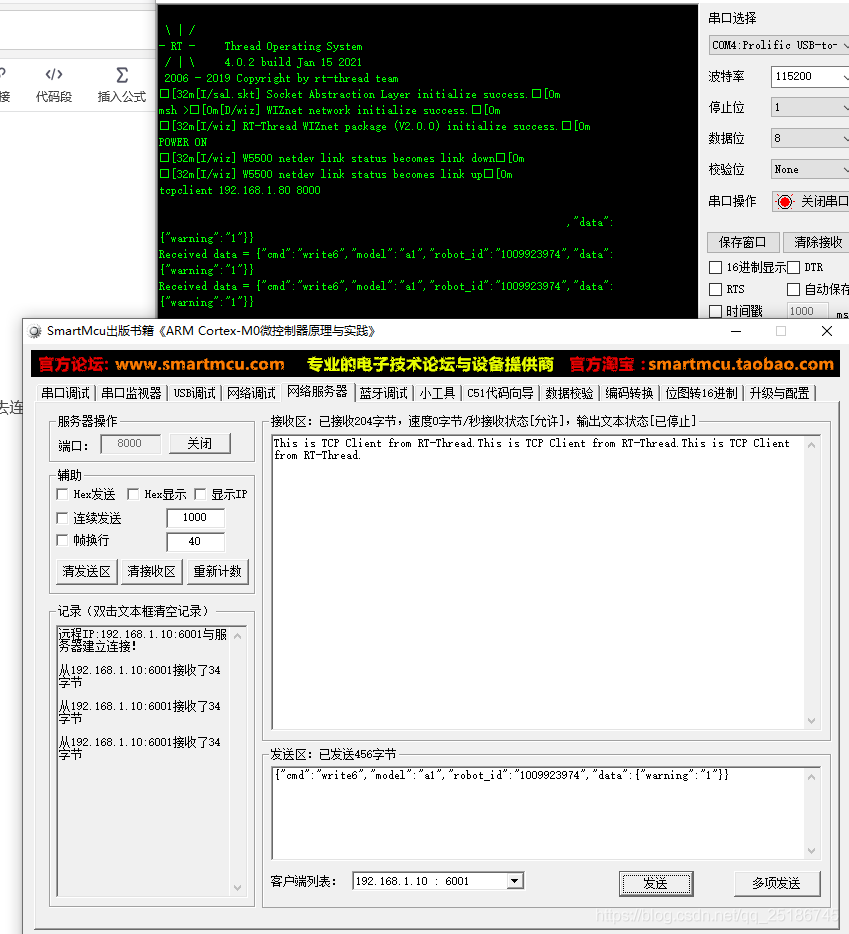Switch to the 蓝牙调试 tab
849x934 pixels.
384,393
